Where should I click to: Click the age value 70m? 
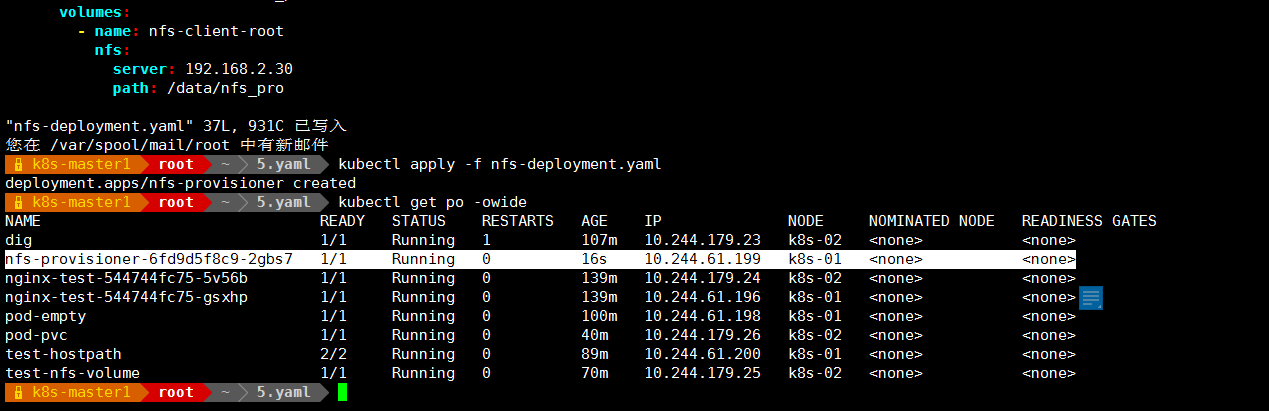[x=594, y=373]
